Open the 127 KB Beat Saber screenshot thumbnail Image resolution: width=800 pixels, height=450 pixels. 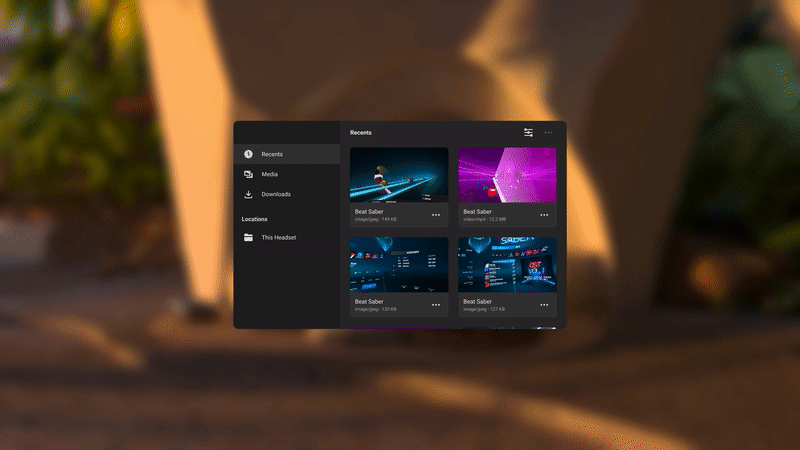[507, 264]
